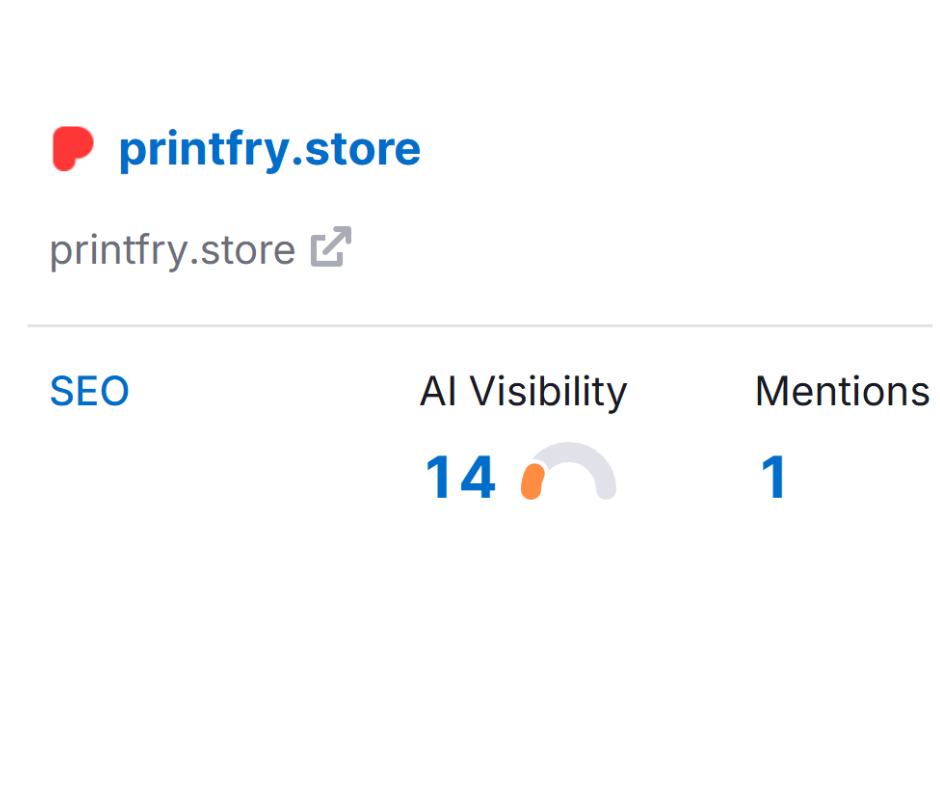Click the semicircle progress indicator
The height and width of the screenshot is (788, 940).
coord(568,472)
